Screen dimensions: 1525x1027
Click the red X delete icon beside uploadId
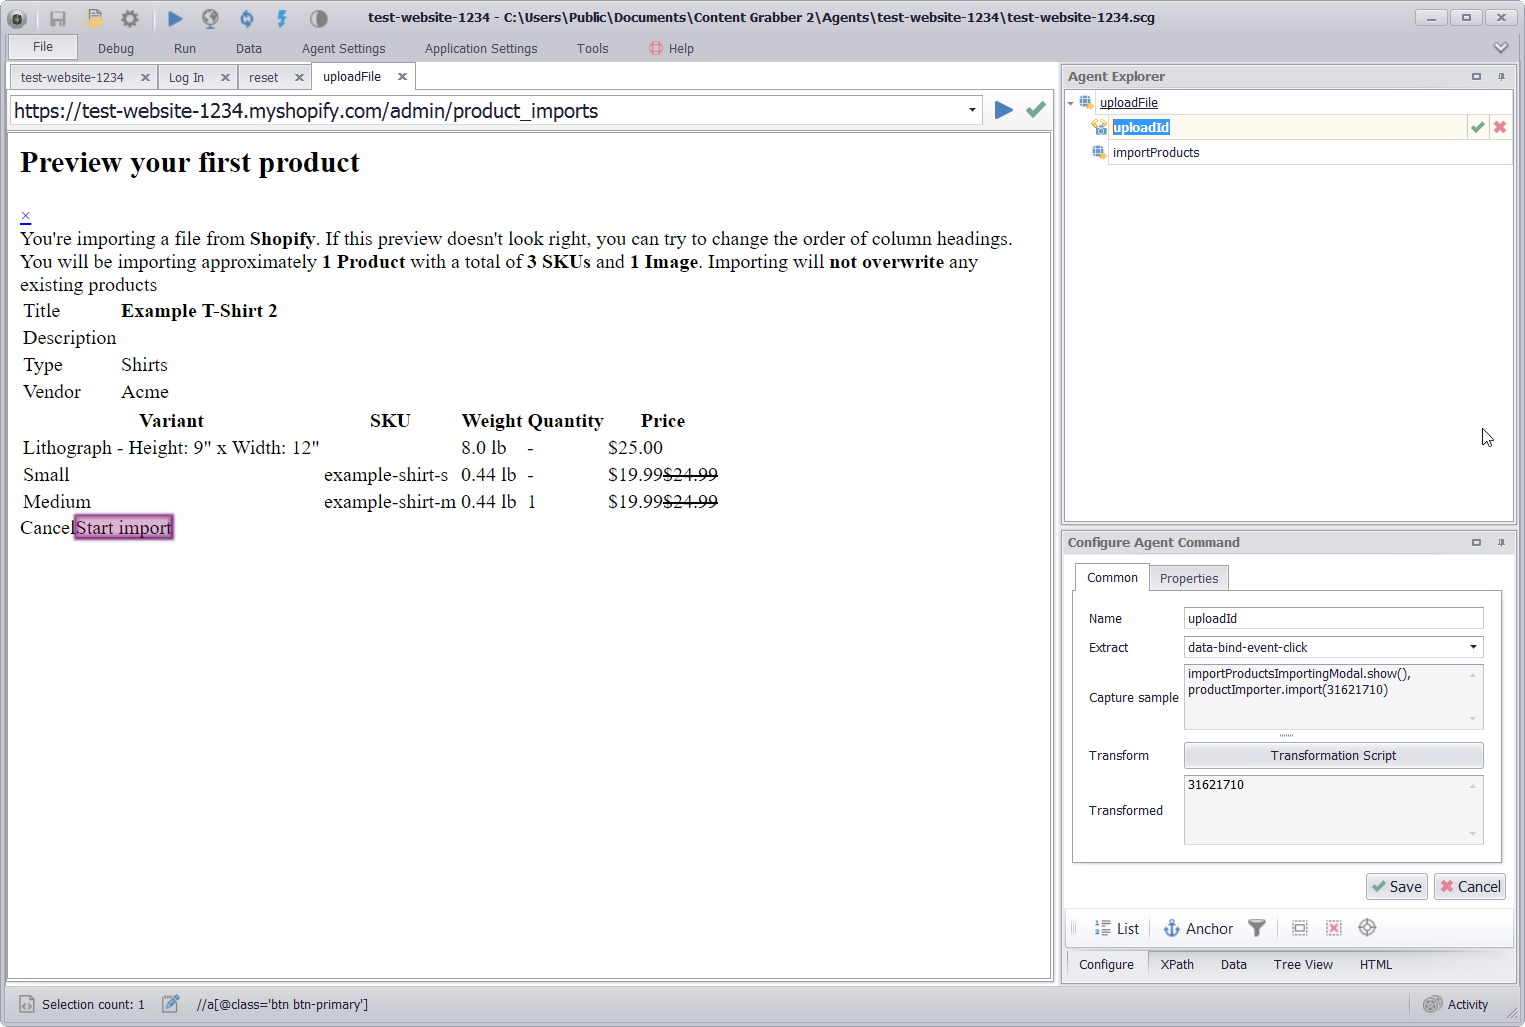(1499, 127)
